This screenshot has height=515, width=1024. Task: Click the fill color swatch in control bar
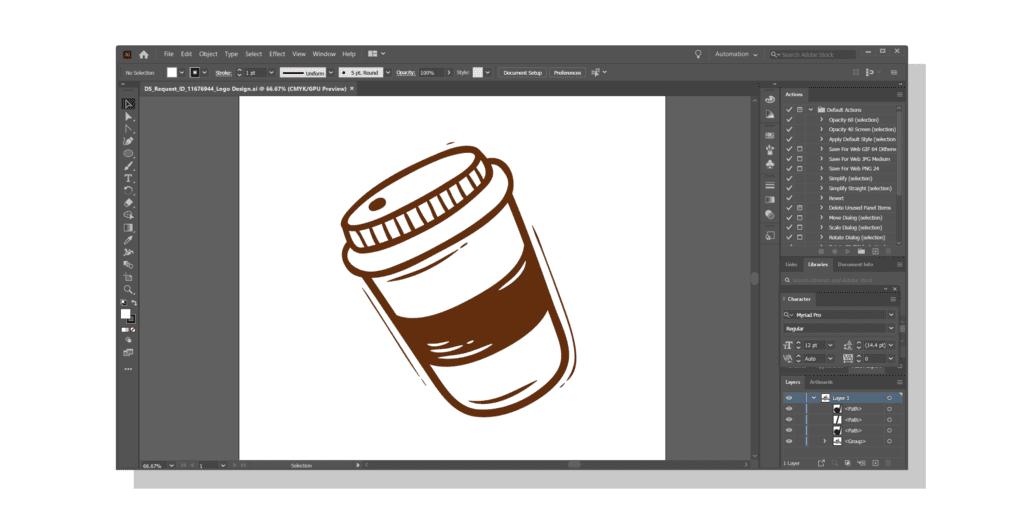tap(172, 72)
